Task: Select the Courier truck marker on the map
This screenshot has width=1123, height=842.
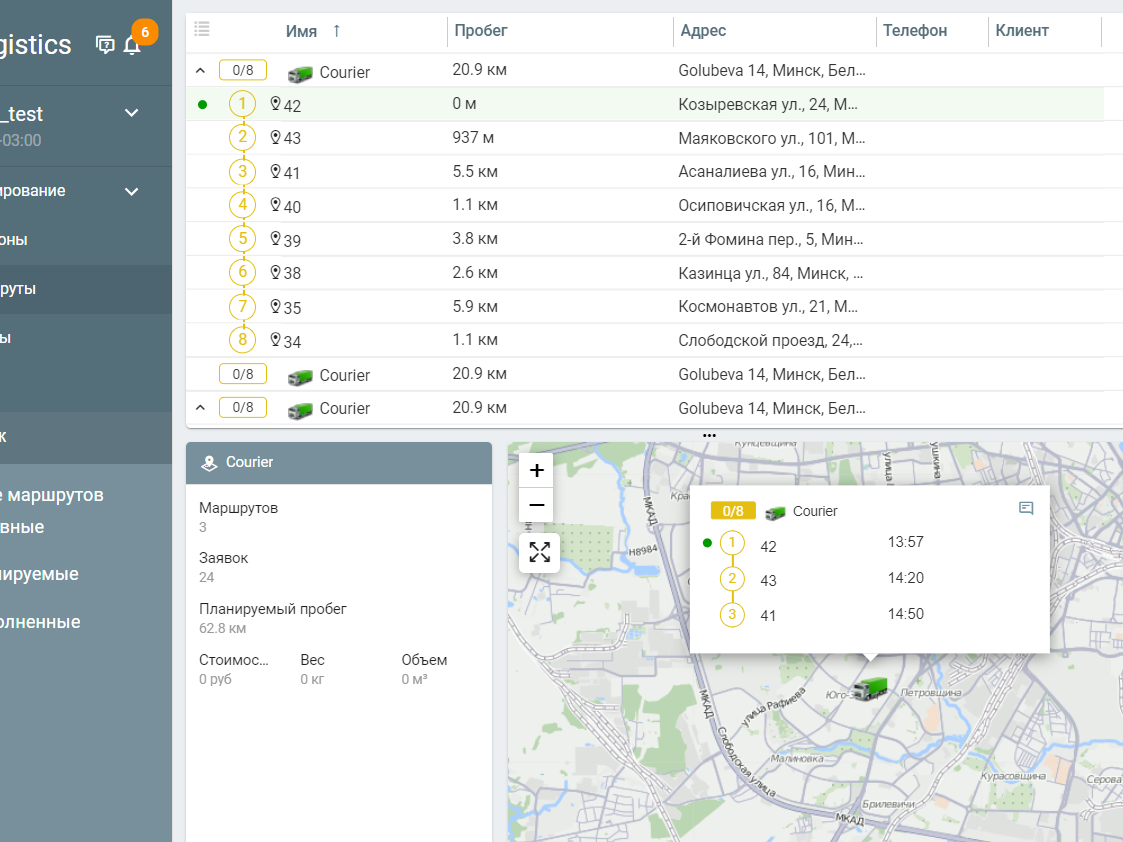Action: (x=869, y=688)
